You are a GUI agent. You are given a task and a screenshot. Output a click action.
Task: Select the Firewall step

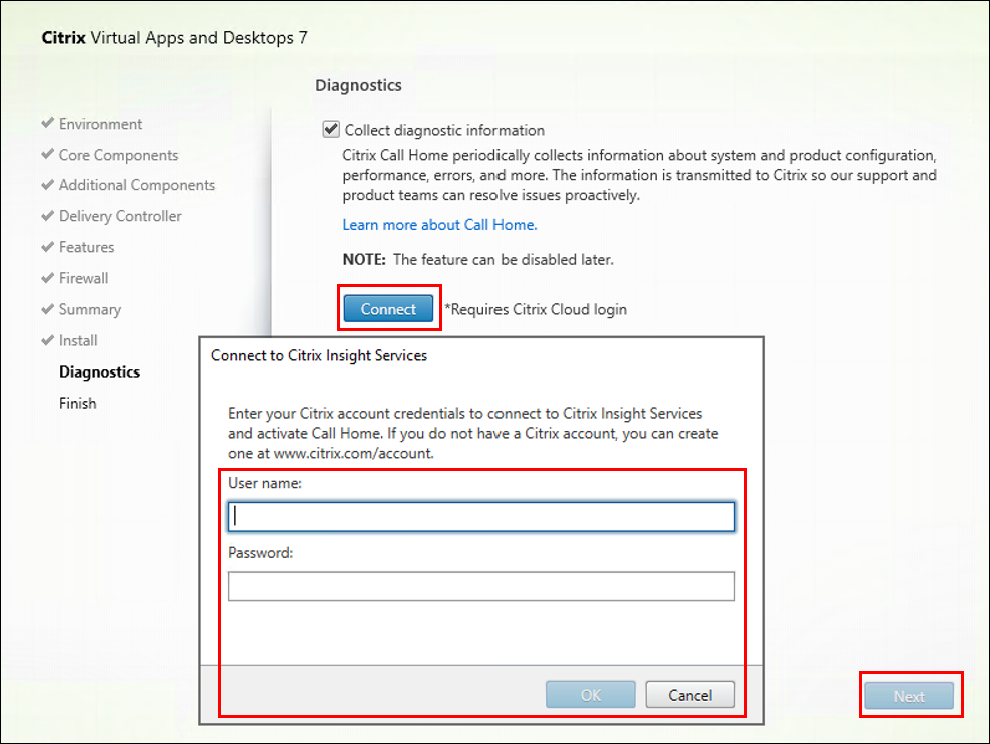click(83, 278)
